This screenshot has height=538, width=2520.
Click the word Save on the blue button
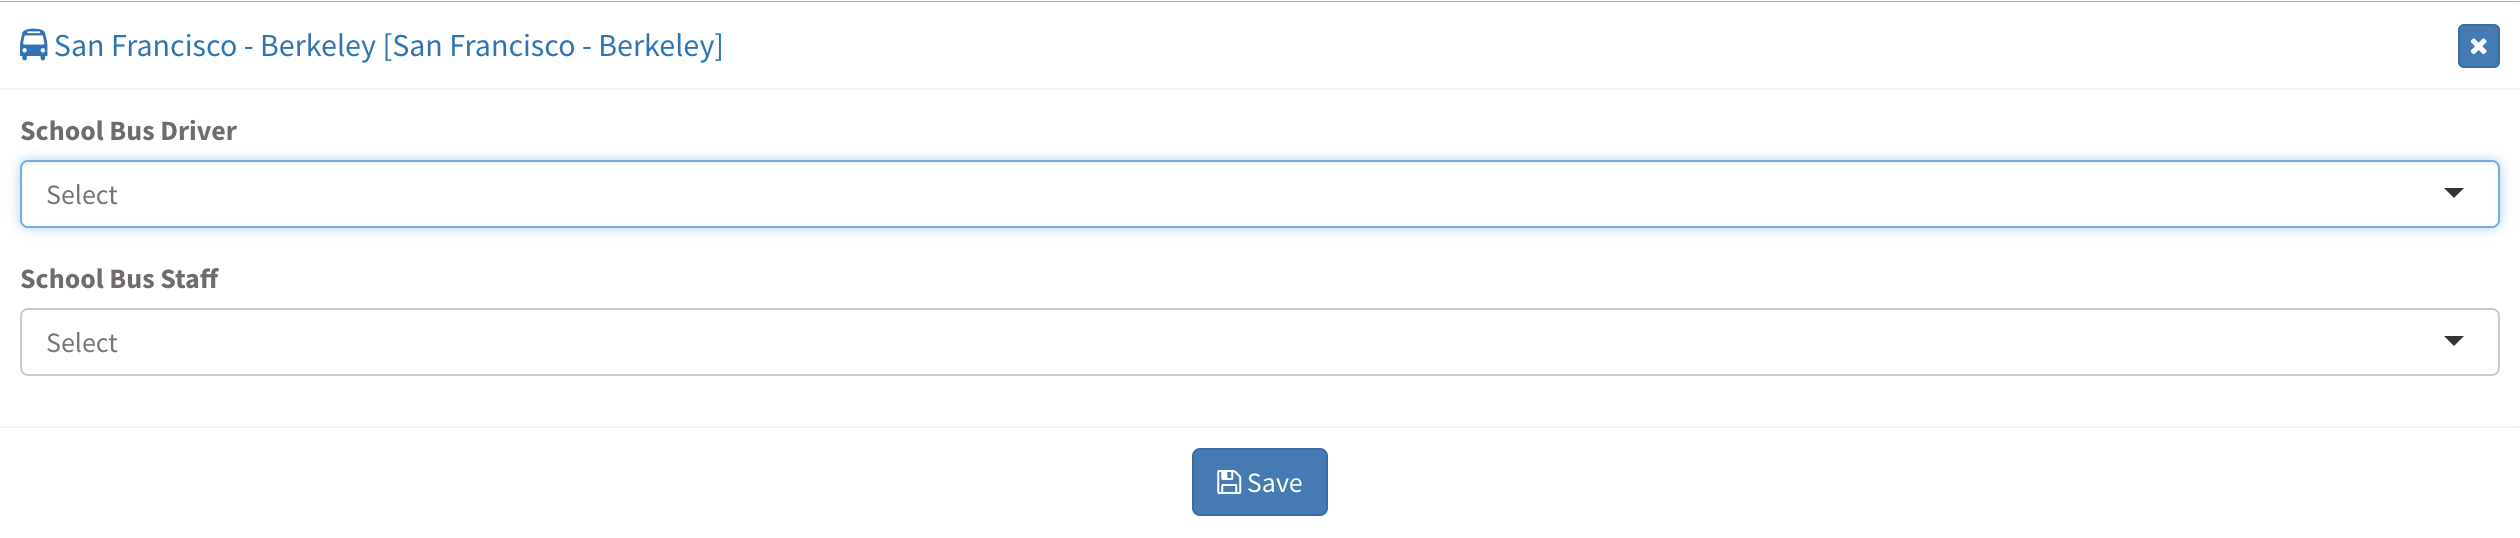click(1274, 483)
